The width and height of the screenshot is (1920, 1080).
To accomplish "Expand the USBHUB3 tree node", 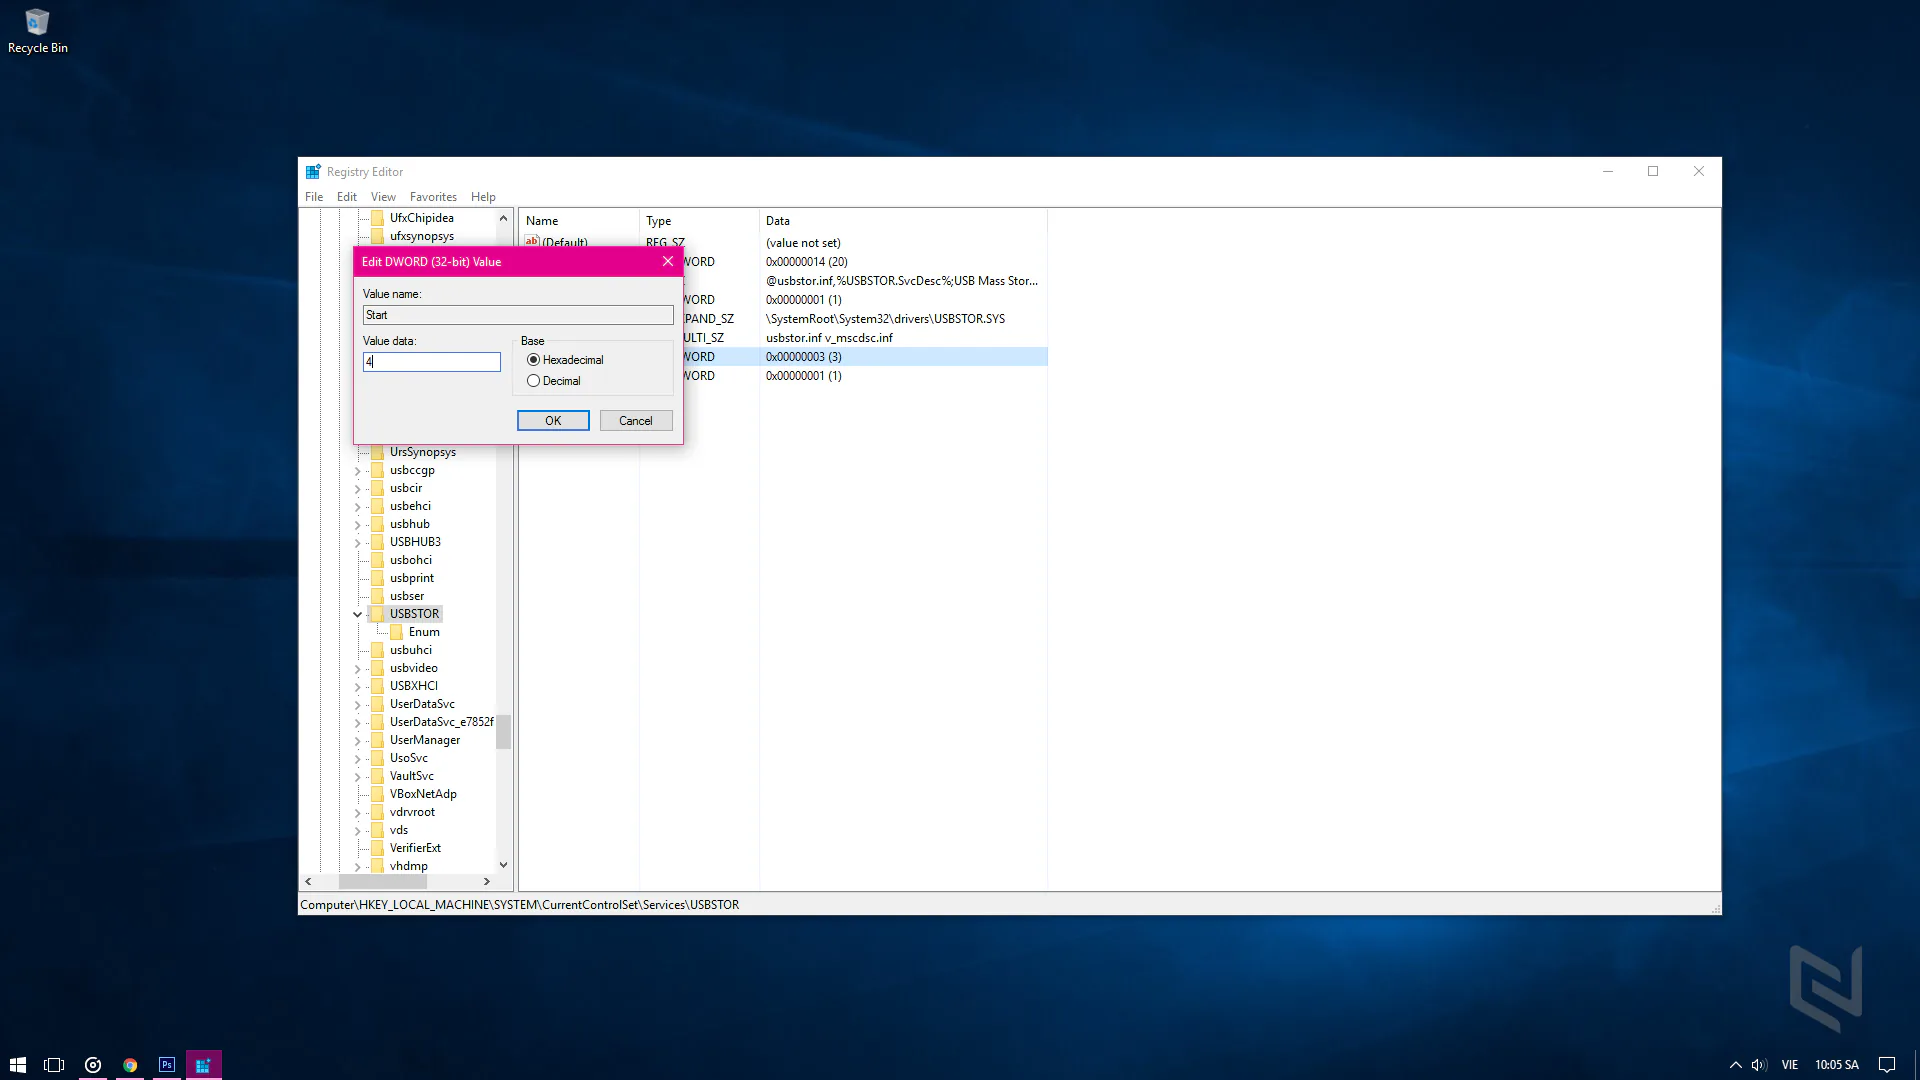I will [357, 543].
